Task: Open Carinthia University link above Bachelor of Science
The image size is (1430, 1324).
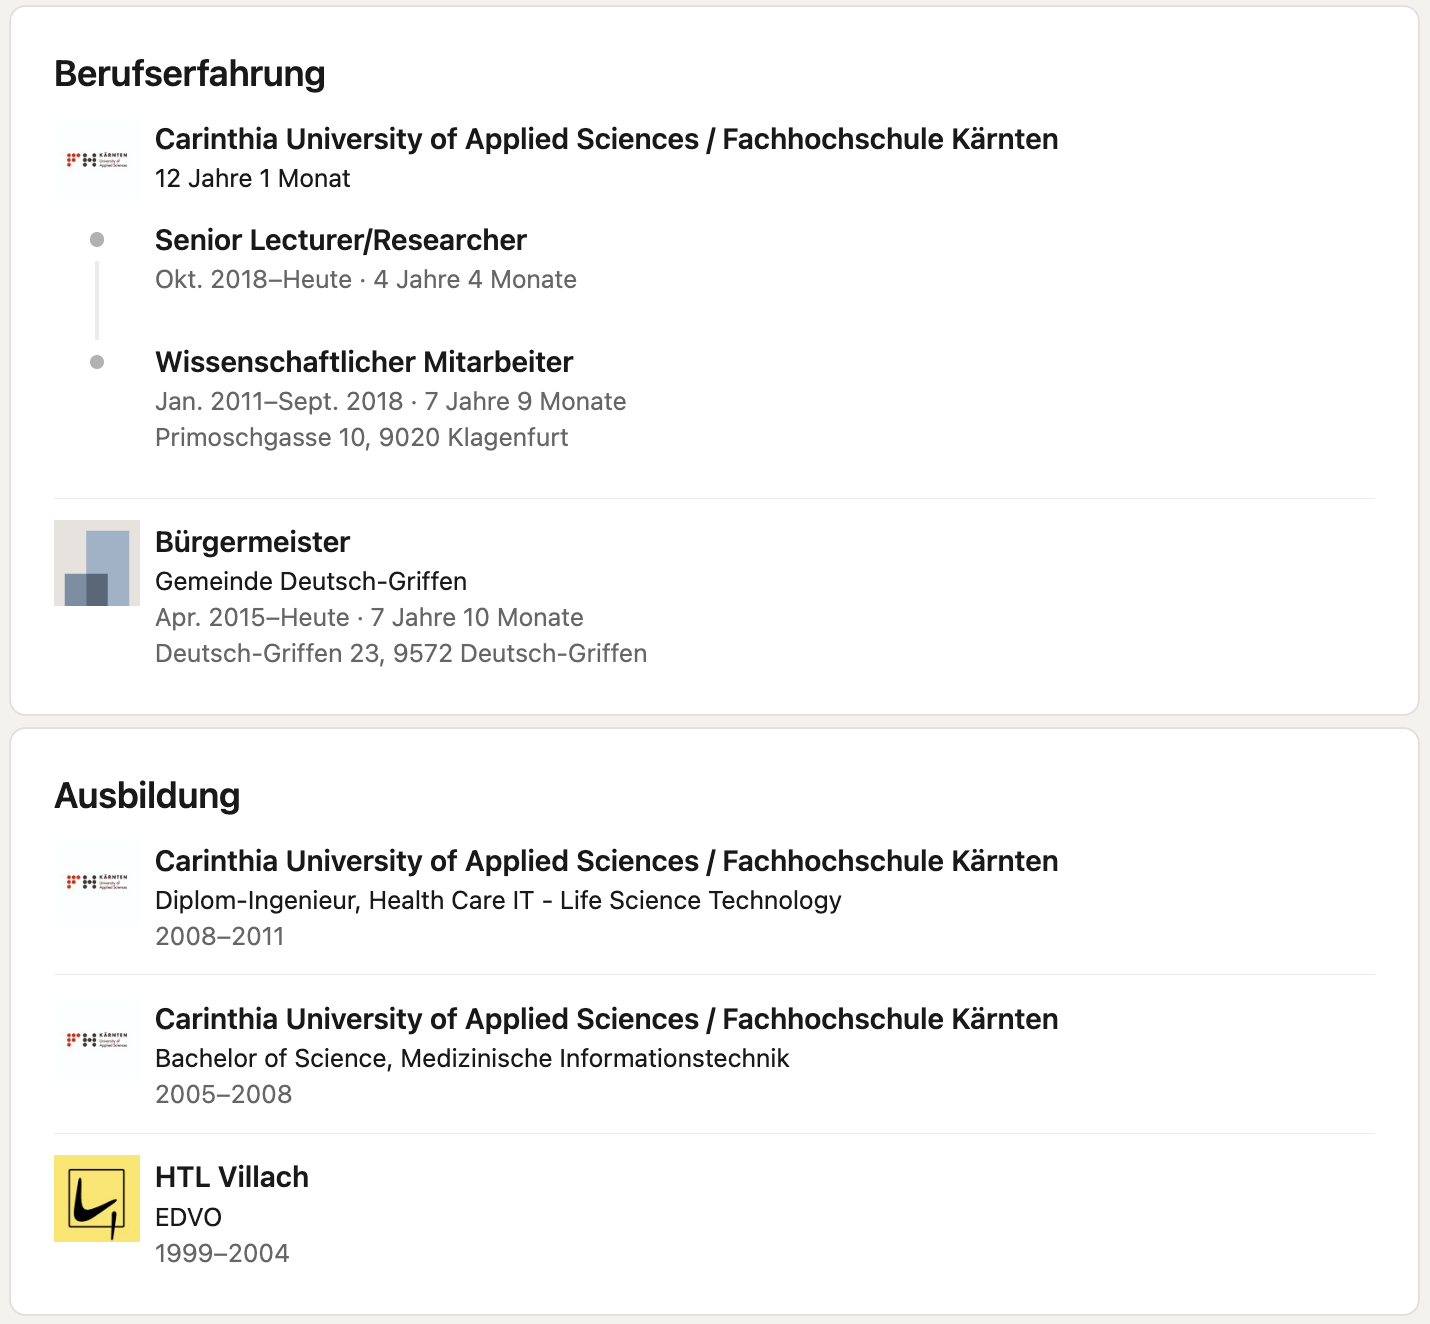Action: (606, 1019)
